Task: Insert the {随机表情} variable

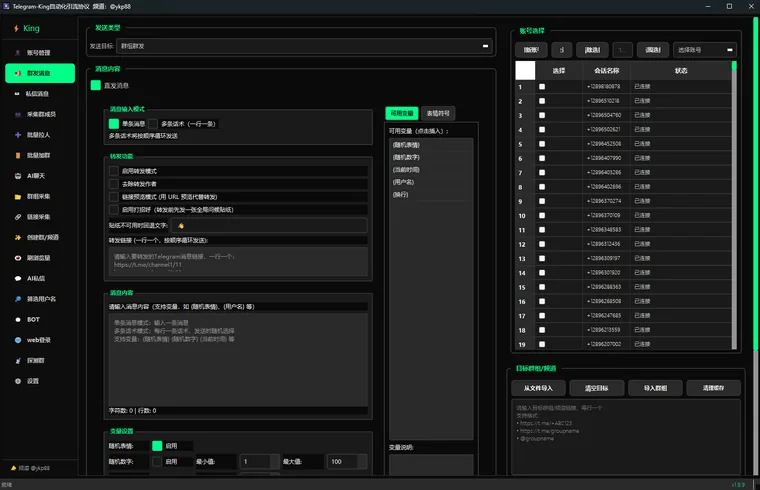Action: (x=406, y=144)
